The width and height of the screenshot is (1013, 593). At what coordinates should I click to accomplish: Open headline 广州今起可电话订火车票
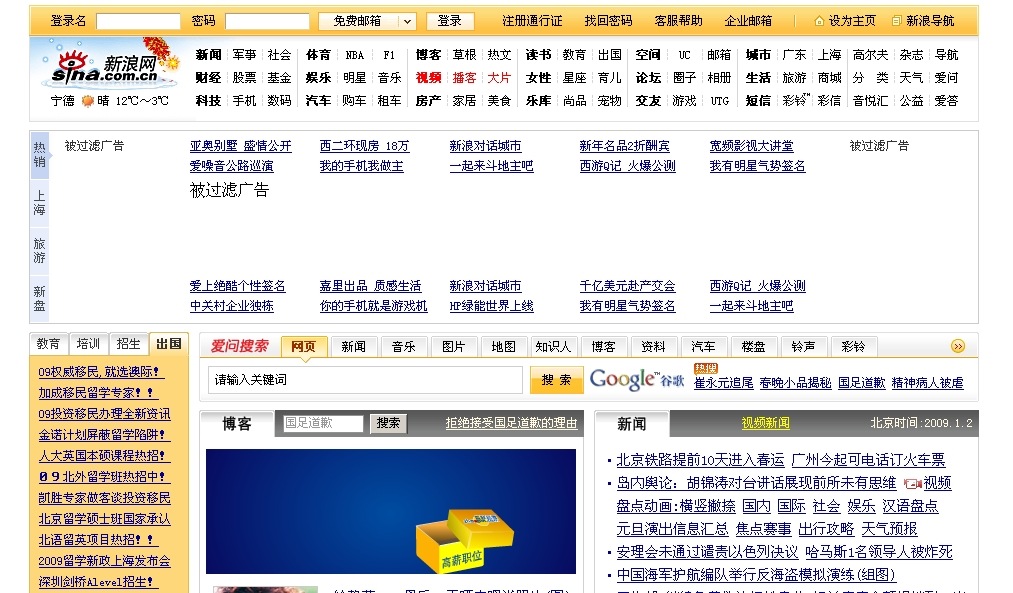click(x=868, y=460)
